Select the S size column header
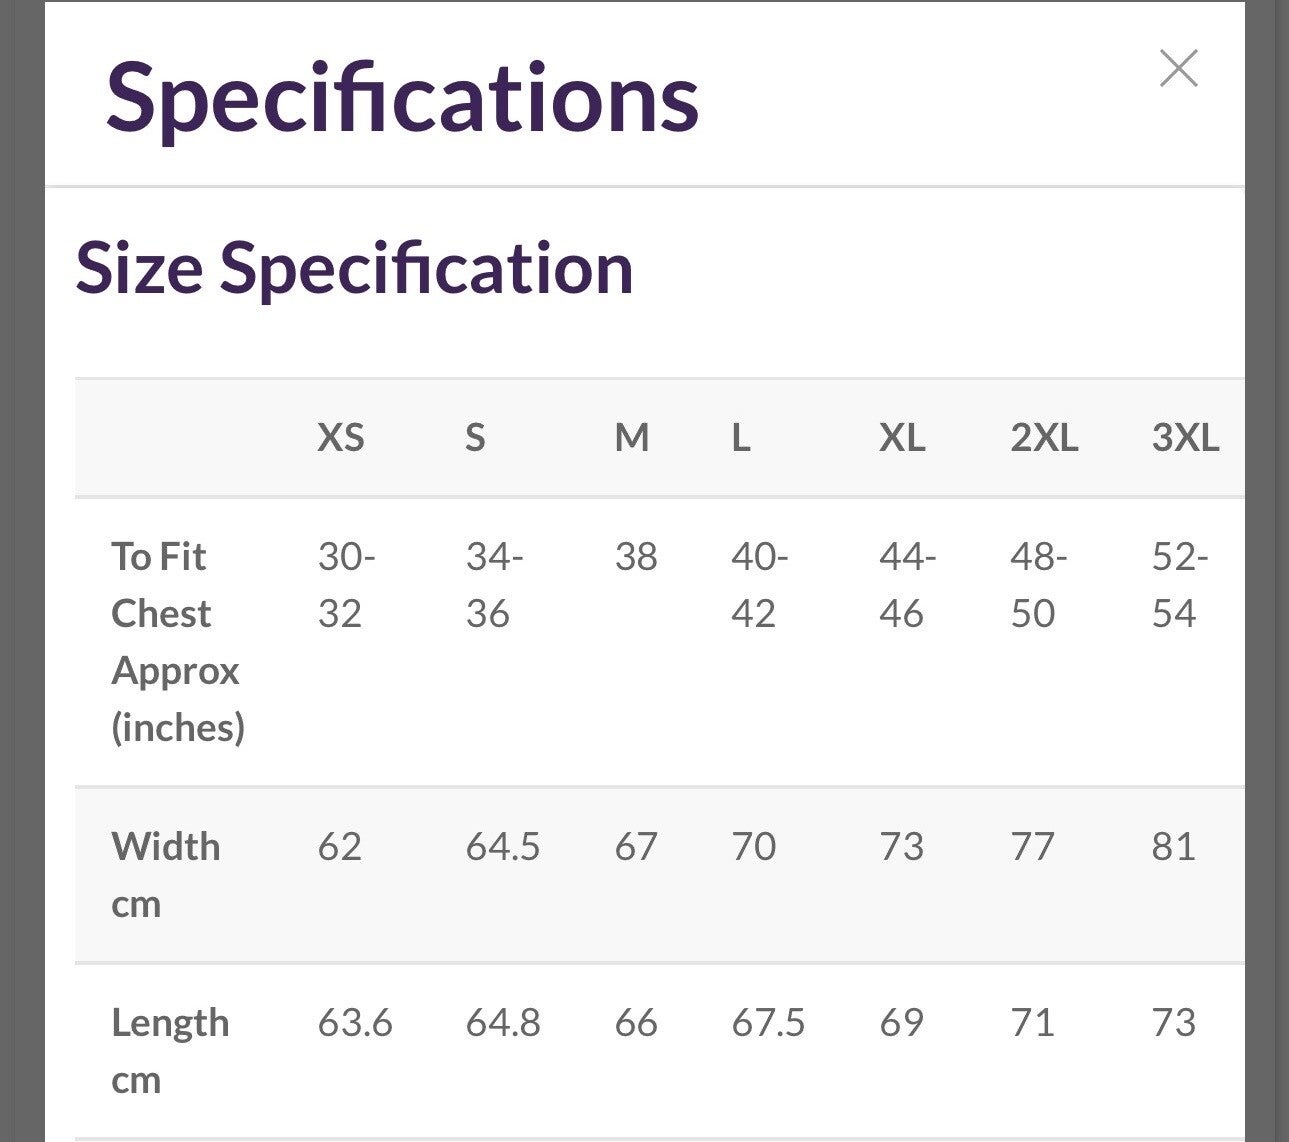This screenshot has width=1289, height=1142. click(475, 438)
